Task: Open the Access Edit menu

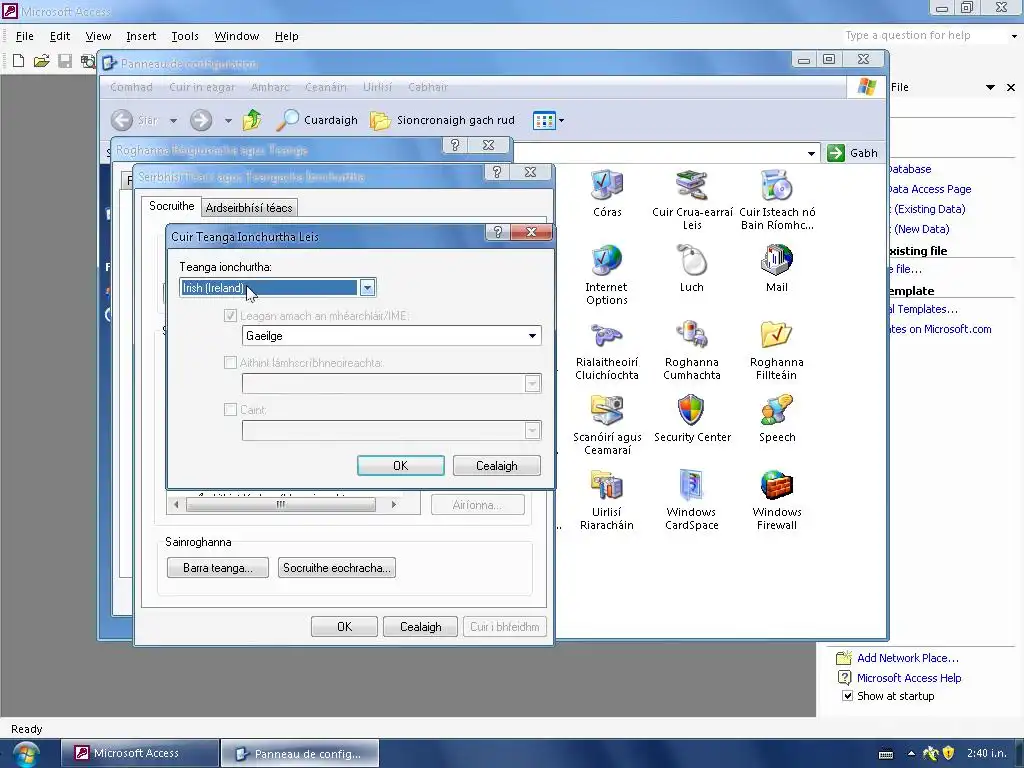Action: [59, 36]
